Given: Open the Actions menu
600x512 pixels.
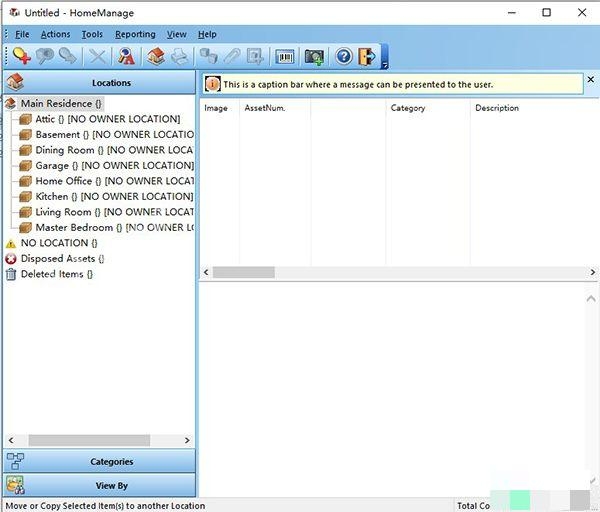Looking at the screenshot, I should coord(55,34).
